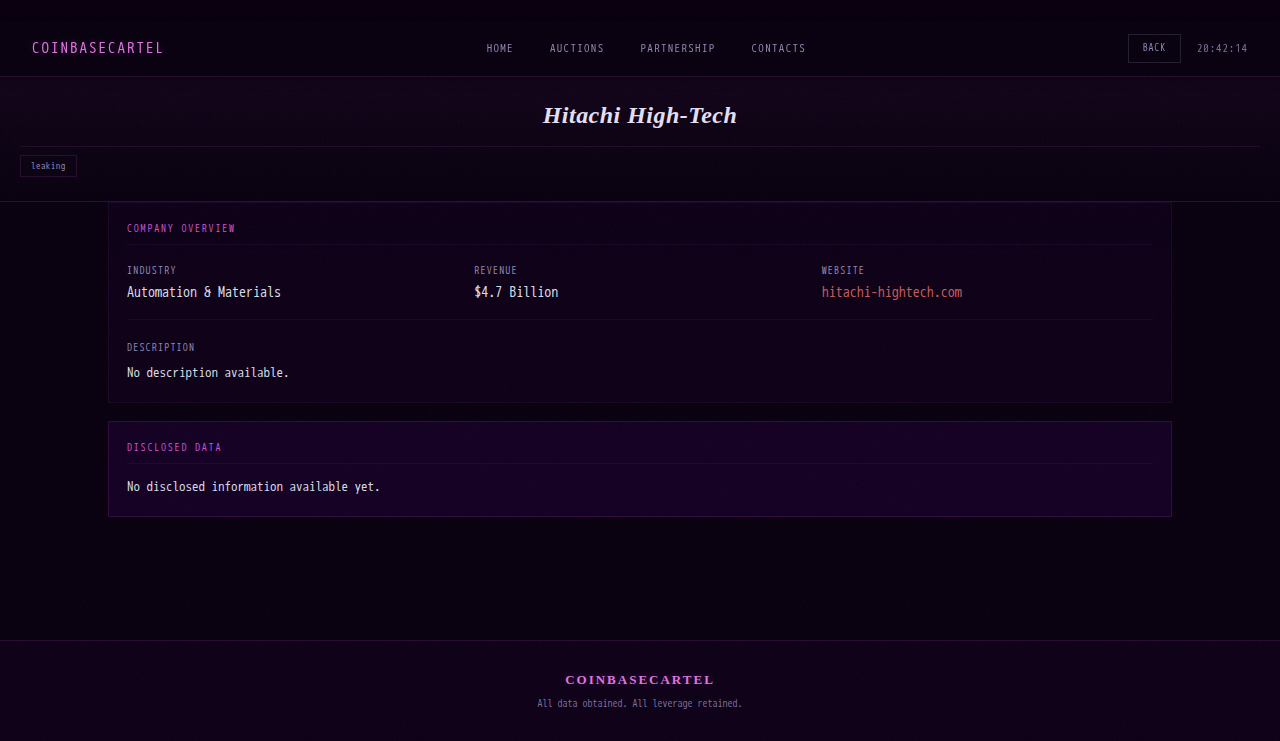Open the Contacts navigation link
Screen dimensions: 1280x741
[778, 48]
